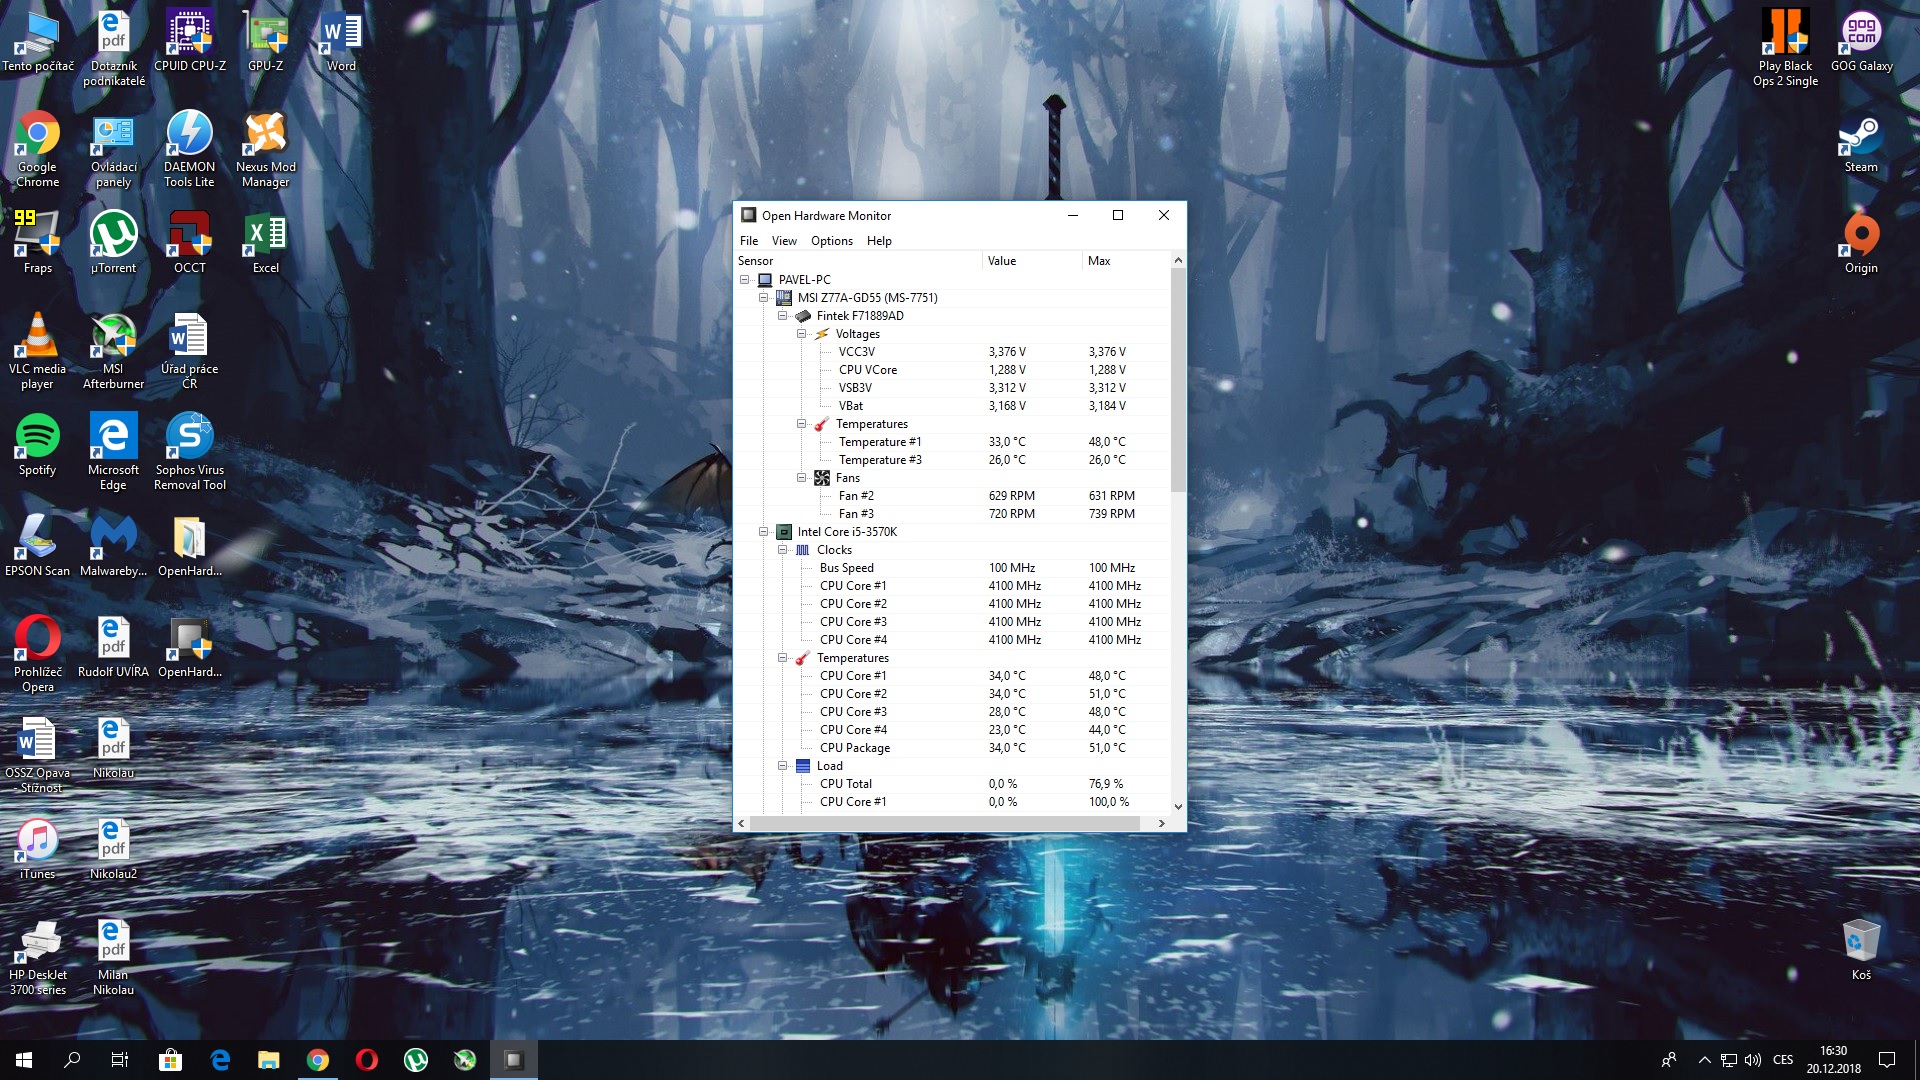Collapse the Voltages tree node
The image size is (1920, 1080).
click(801, 334)
